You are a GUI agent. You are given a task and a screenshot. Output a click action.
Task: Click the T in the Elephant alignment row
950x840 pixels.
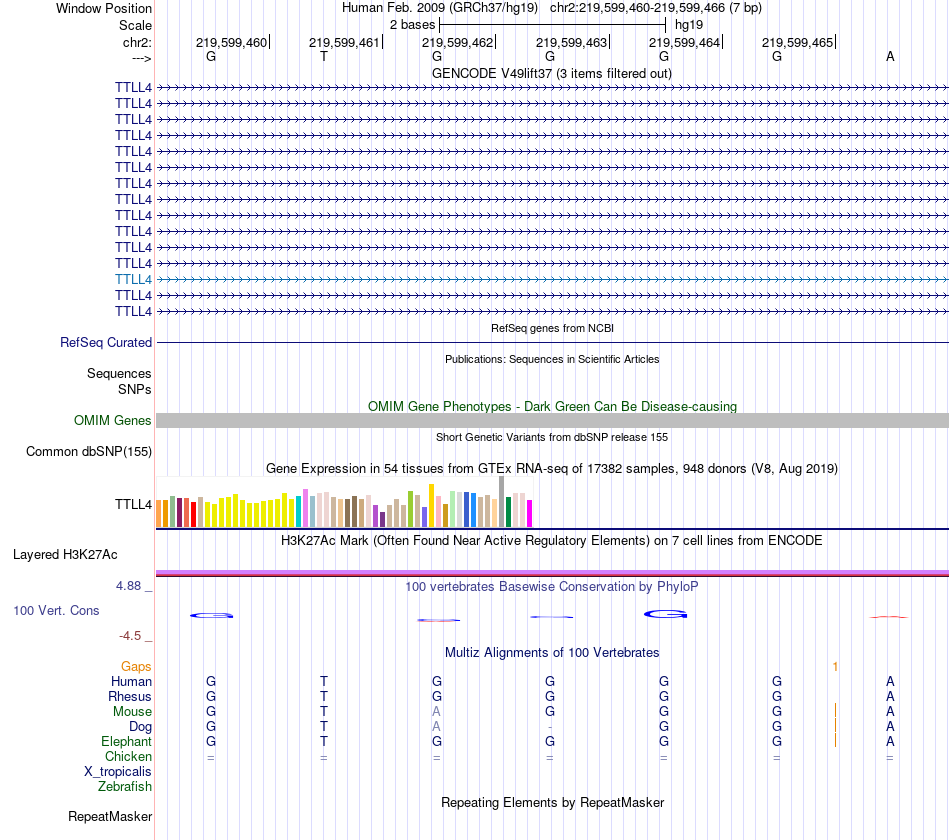pos(324,742)
